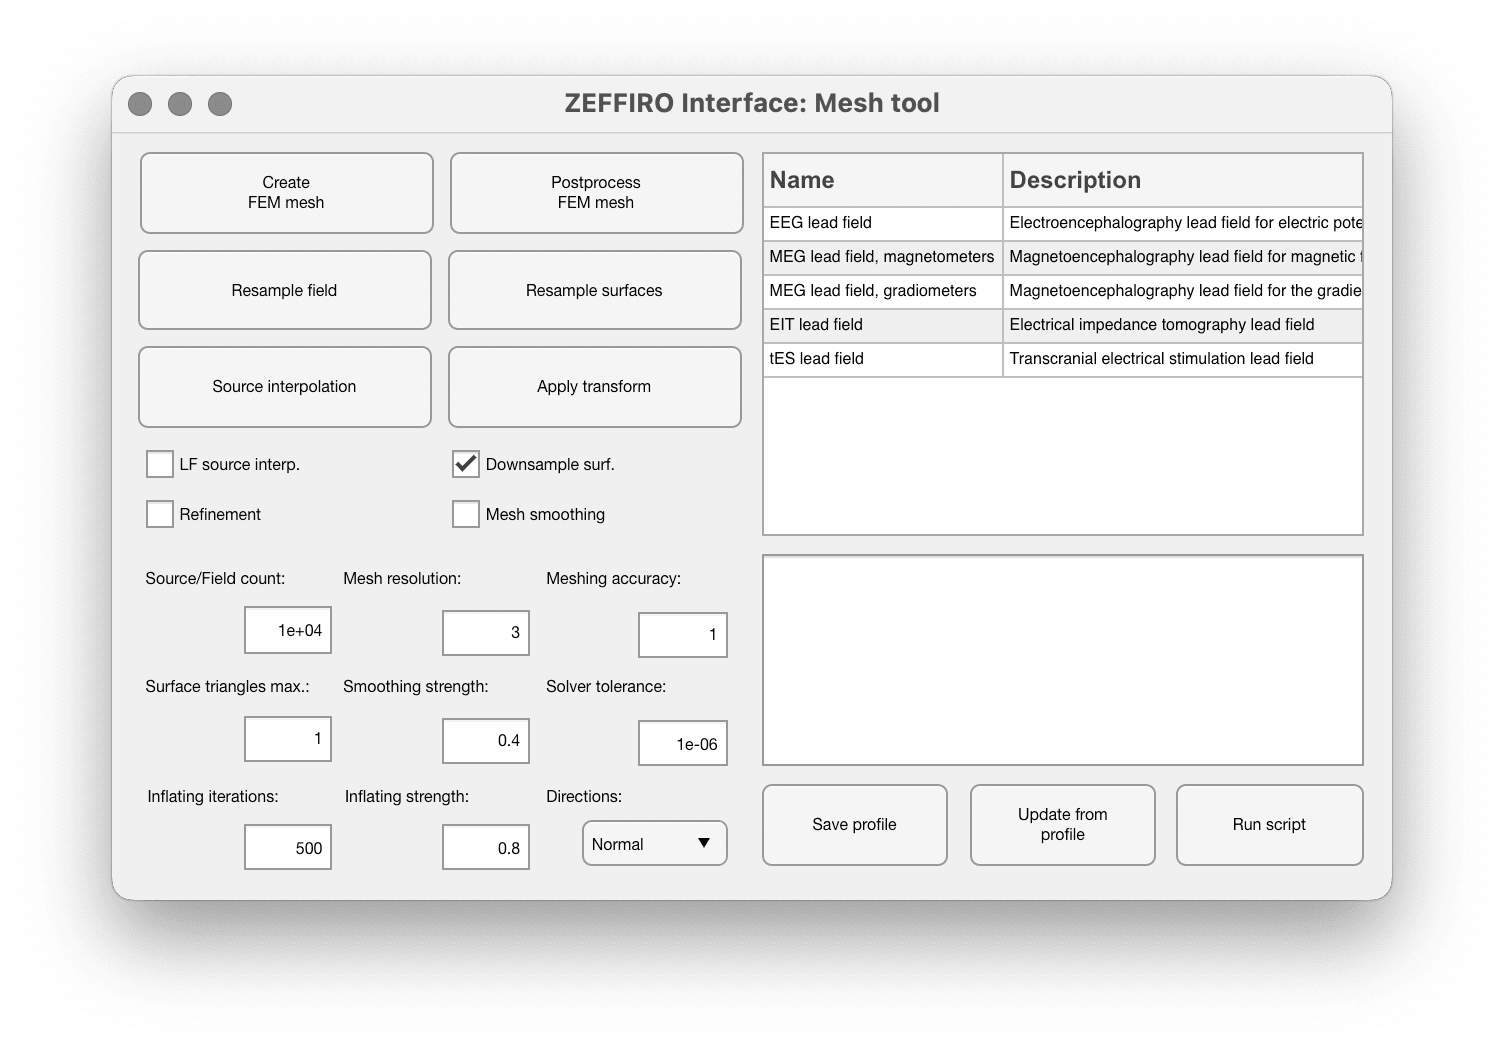Save the current profile

(855, 825)
